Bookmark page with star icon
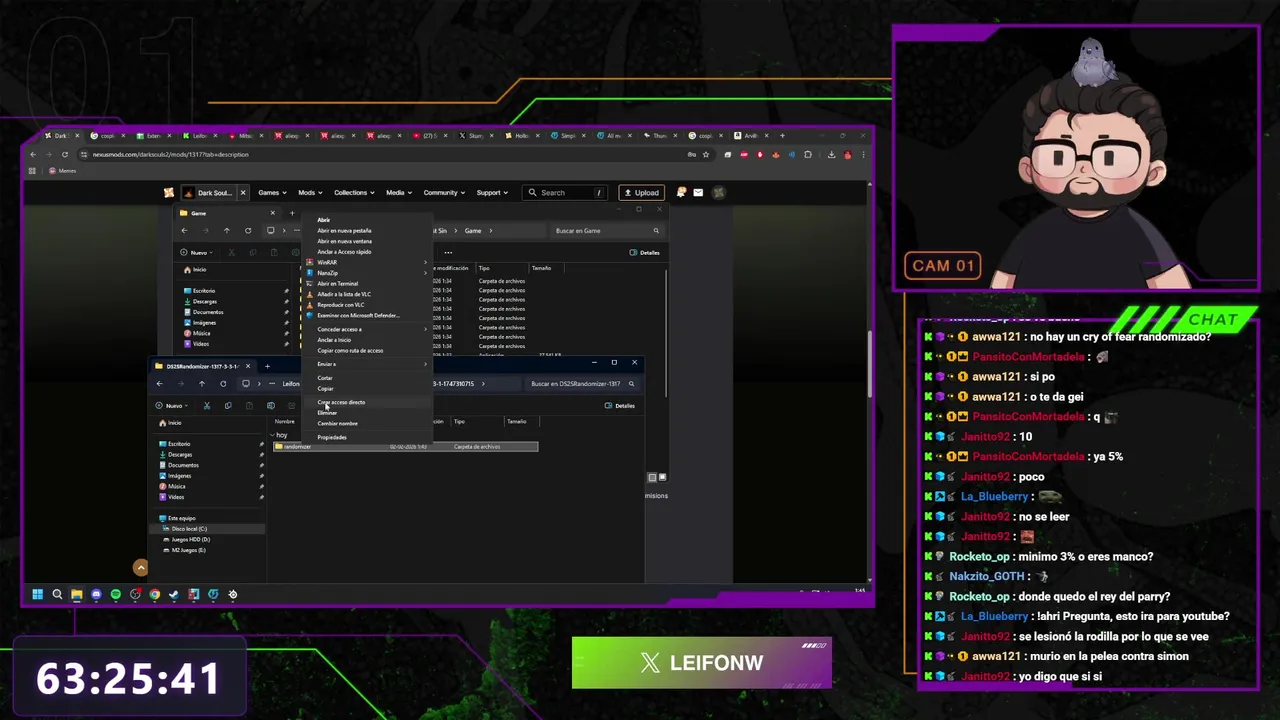1280x720 pixels. [706, 154]
